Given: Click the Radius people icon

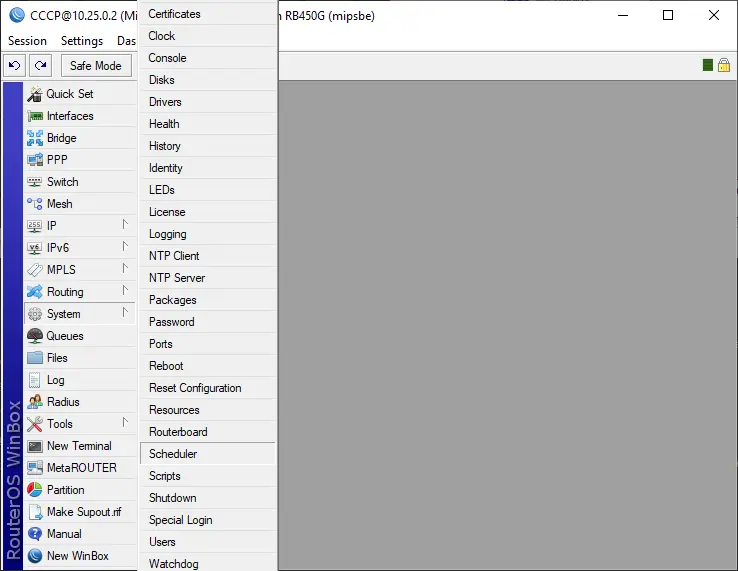Looking at the screenshot, I should point(35,402).
